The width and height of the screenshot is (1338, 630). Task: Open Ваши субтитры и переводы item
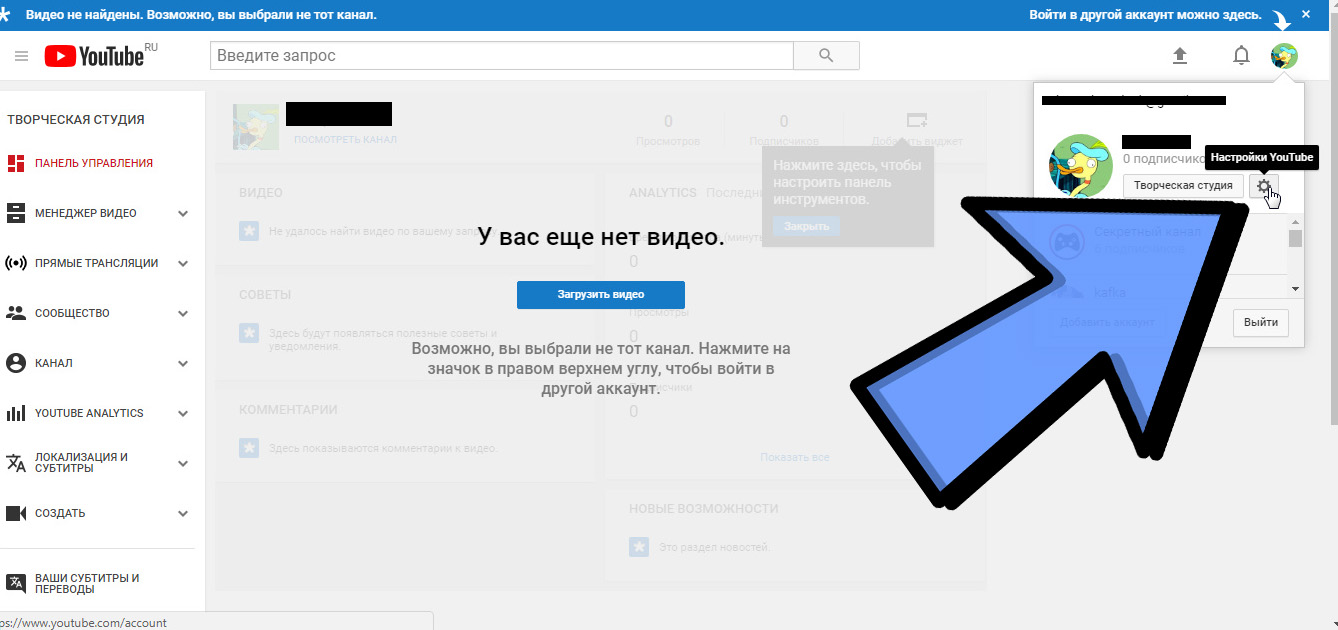click(87, 583)
